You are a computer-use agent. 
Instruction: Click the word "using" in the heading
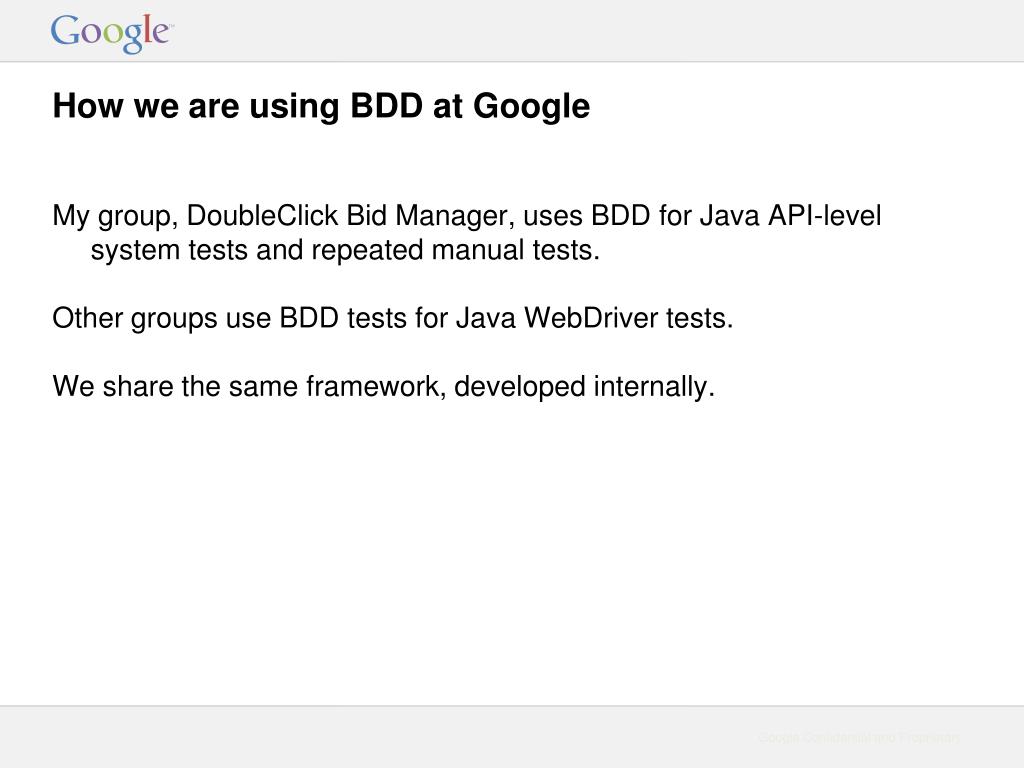coord(294,108)
